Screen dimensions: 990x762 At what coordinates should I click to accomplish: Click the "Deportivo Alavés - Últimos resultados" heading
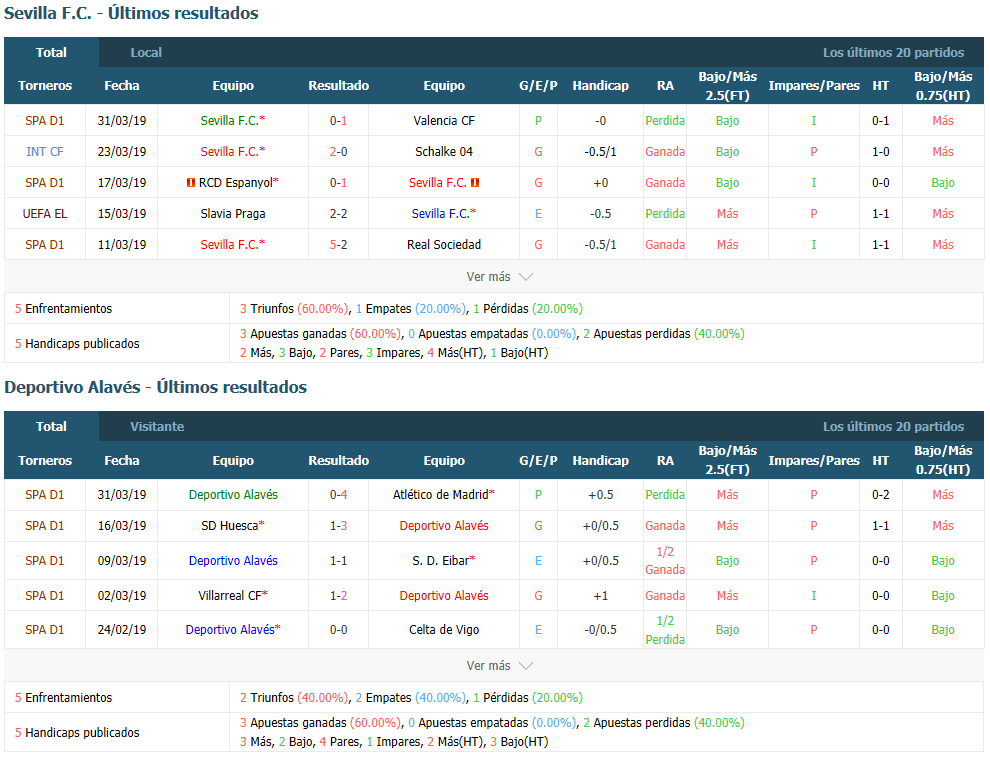155,387
